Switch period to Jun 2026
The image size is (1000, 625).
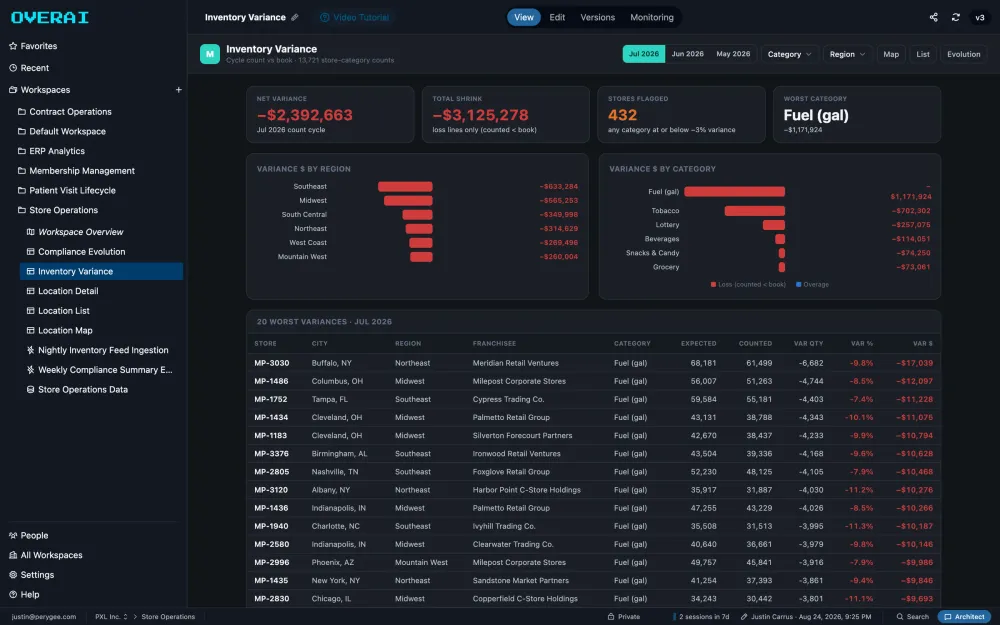(x=688, y=54)
